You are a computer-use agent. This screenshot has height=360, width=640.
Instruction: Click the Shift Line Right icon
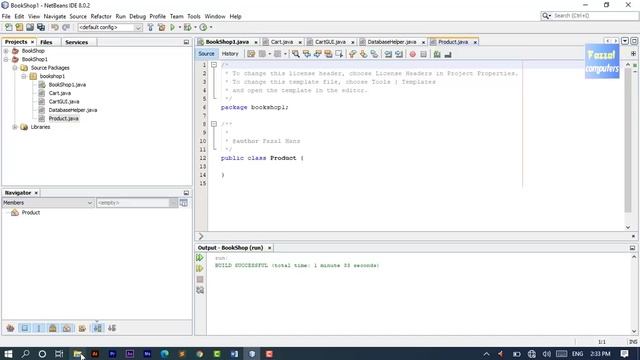399,54
